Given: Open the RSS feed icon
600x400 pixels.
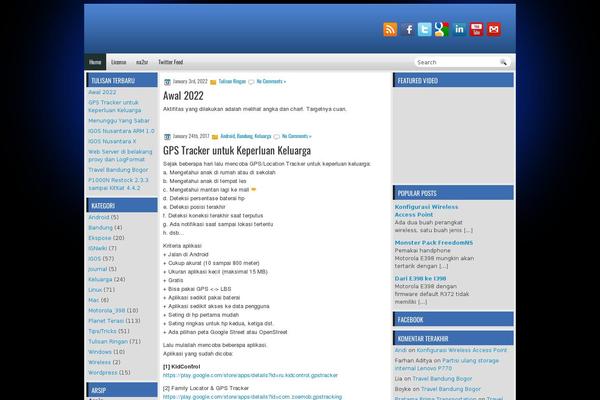Looking at the screenshot, I should [390, 29].
